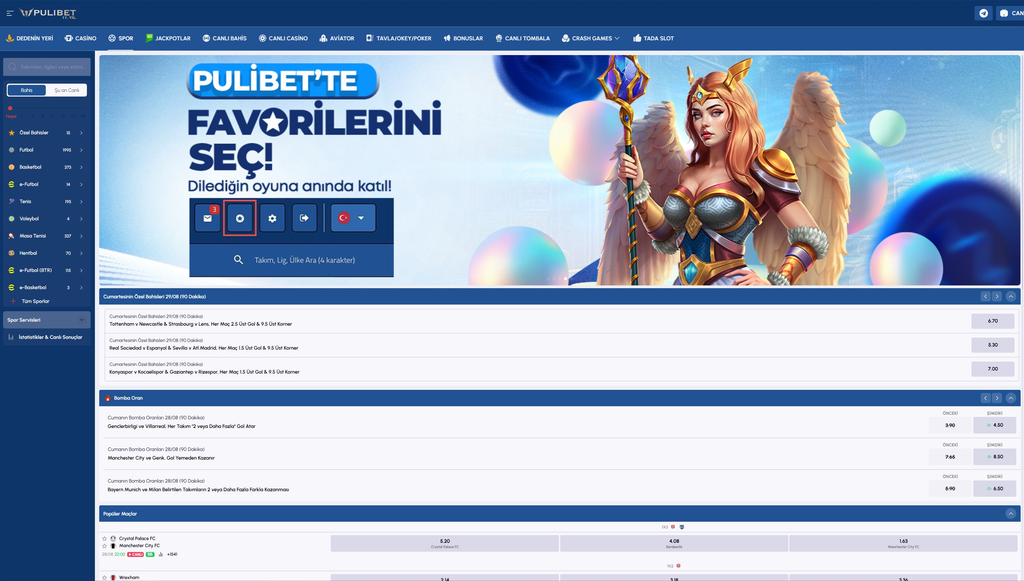Open the Casino menu item
This screenshot has height=581, width=1024.
80,39
